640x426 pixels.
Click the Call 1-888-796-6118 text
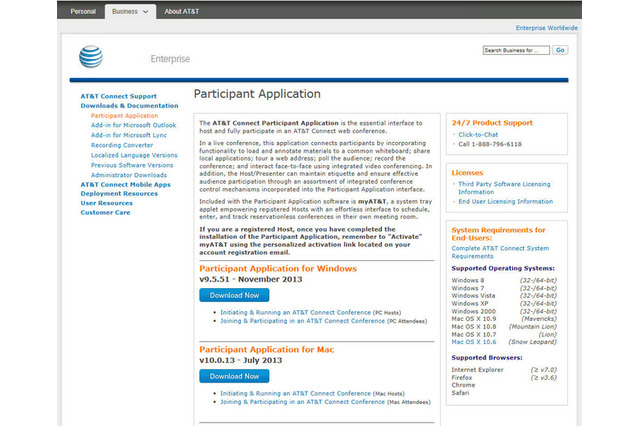(x=490, y=144)
